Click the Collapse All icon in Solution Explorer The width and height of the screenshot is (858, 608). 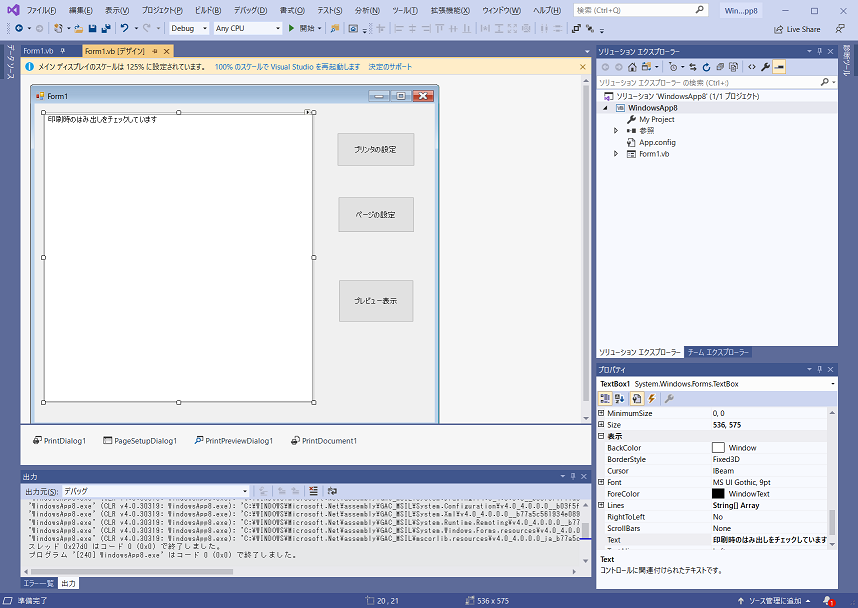[x=720, y=67]
